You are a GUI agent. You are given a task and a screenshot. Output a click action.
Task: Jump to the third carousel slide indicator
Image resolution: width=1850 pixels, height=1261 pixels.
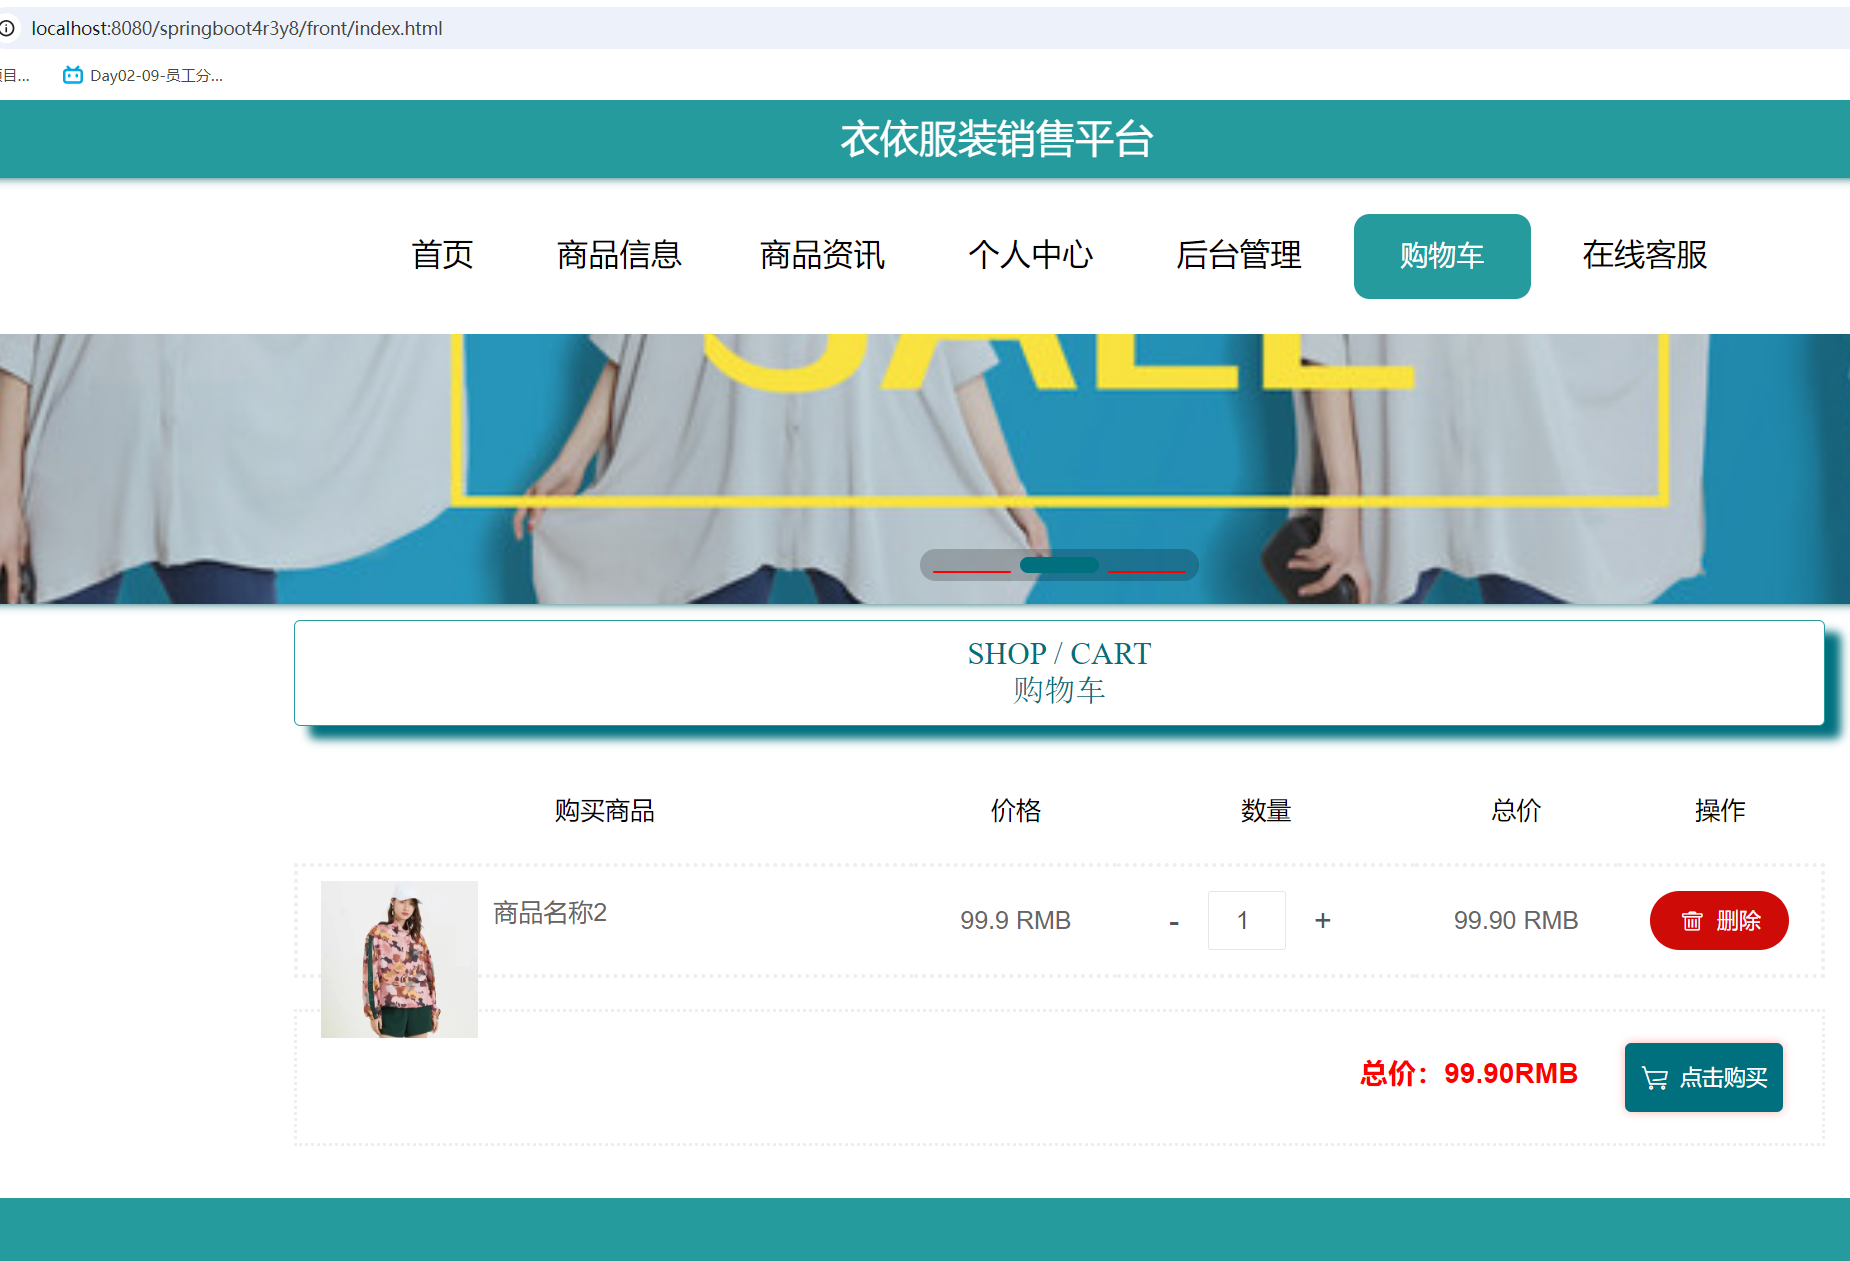point(1146,567)
